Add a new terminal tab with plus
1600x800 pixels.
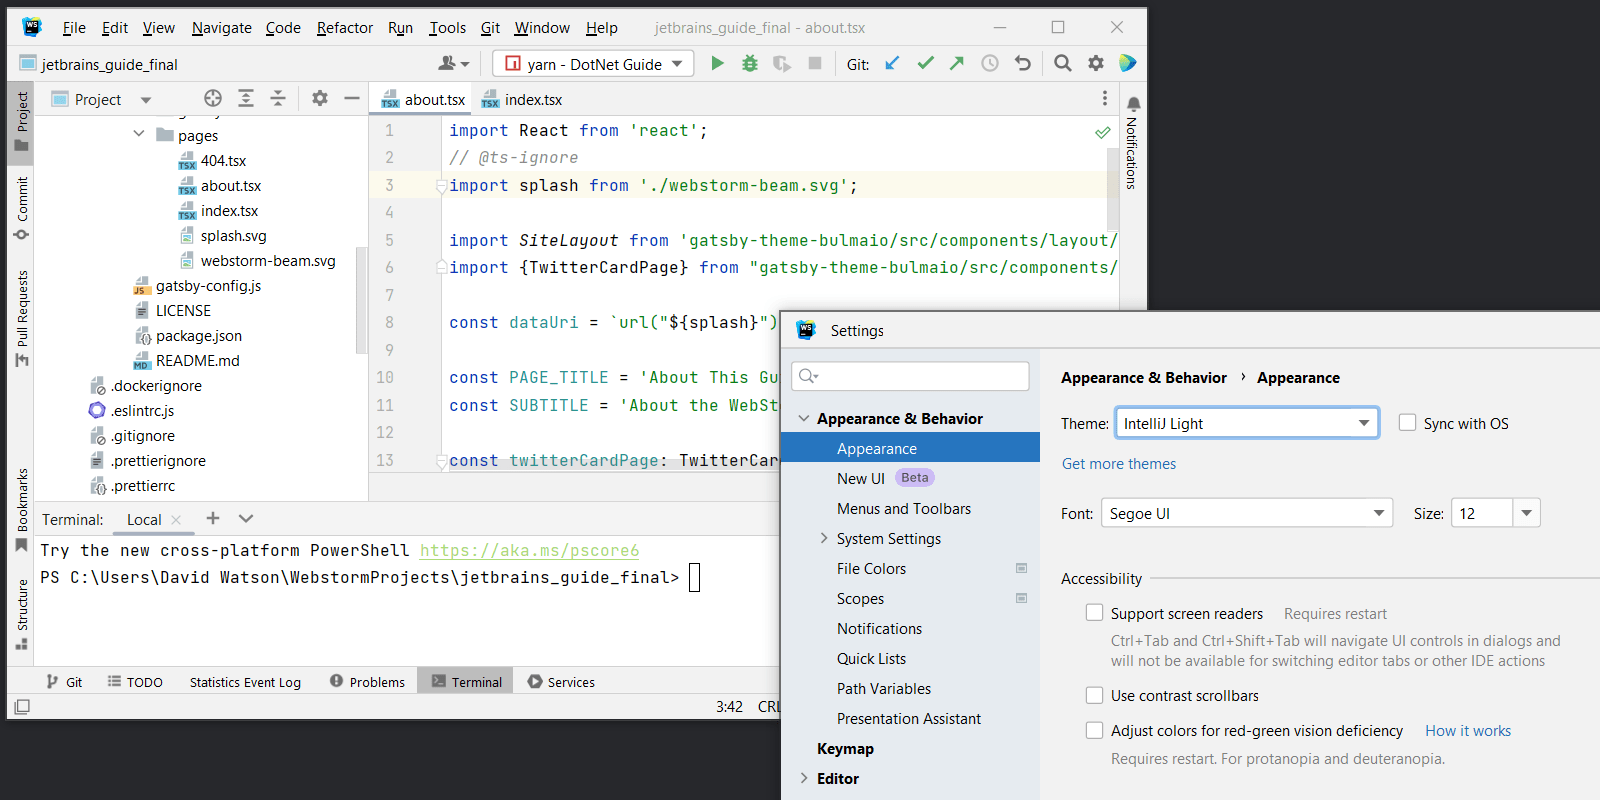tap(212, 518)
